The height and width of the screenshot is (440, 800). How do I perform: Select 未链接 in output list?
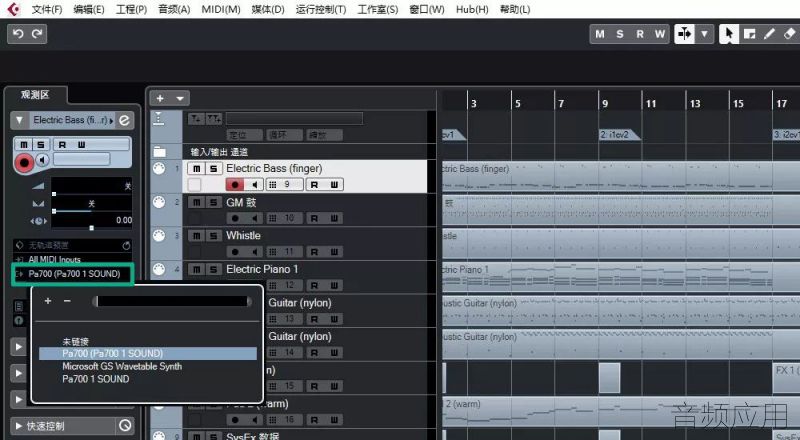76,341
